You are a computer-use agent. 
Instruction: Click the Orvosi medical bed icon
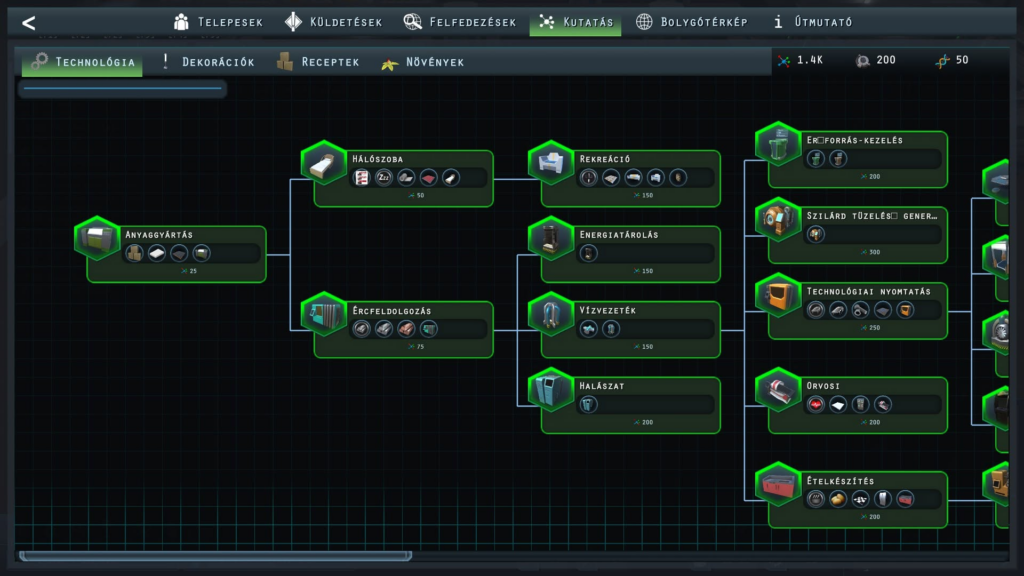[x=778, y=391]
